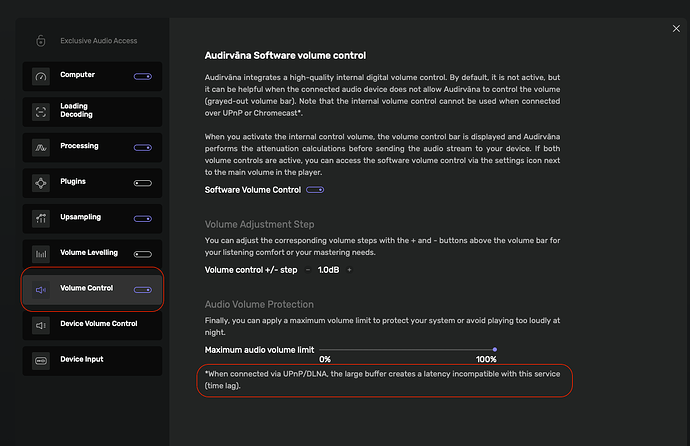Click the Device Volume Control speaker icon
Screen dimensions: 690x446
tap(41, 325)
